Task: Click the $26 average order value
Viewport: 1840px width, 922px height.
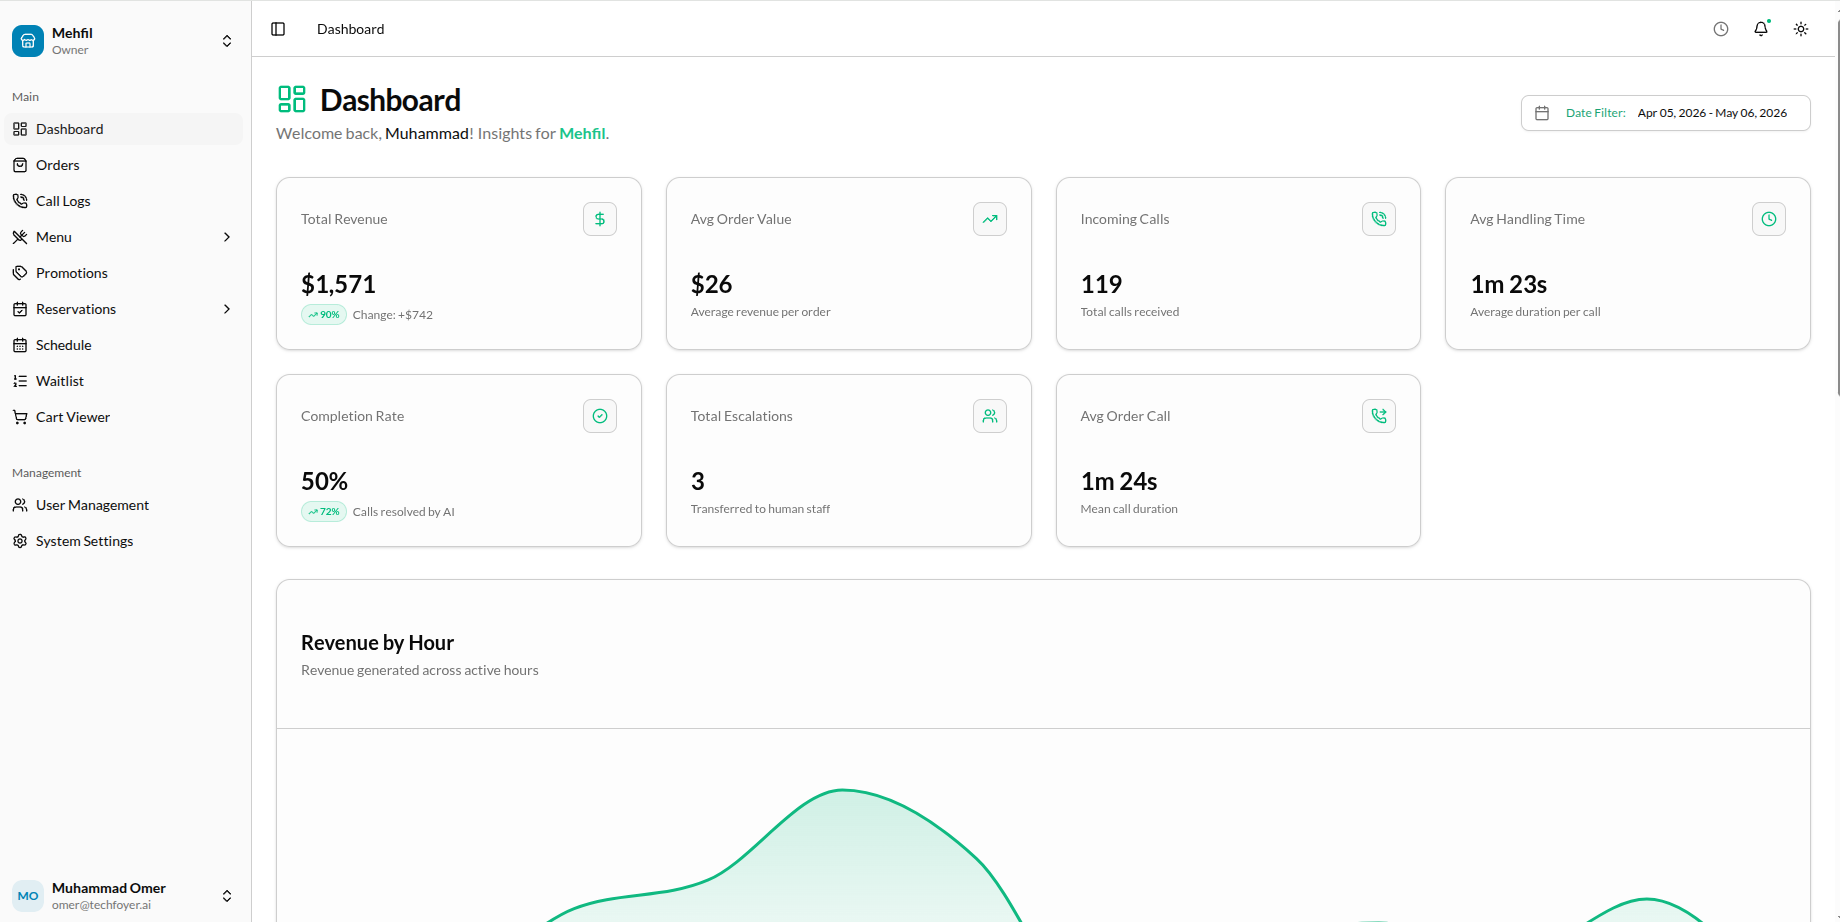Action: (711, 284)
